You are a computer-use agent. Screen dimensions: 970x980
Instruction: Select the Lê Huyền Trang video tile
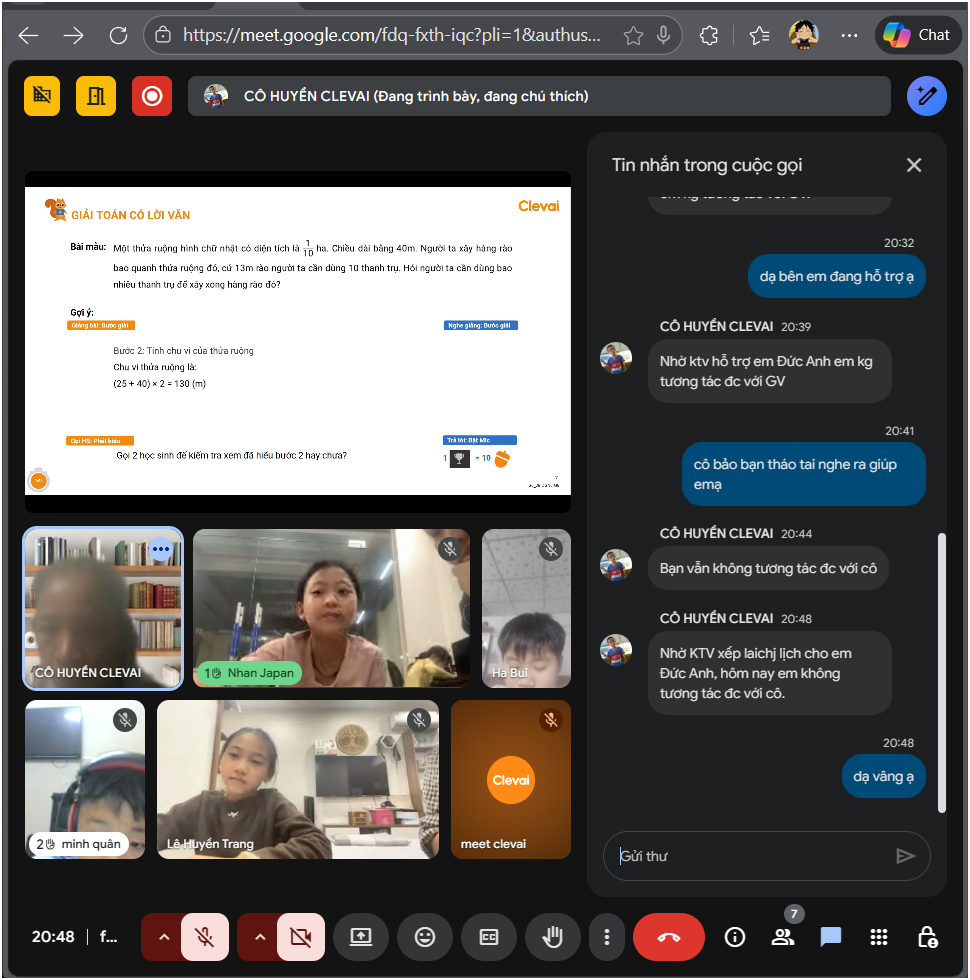coord(298,779)
